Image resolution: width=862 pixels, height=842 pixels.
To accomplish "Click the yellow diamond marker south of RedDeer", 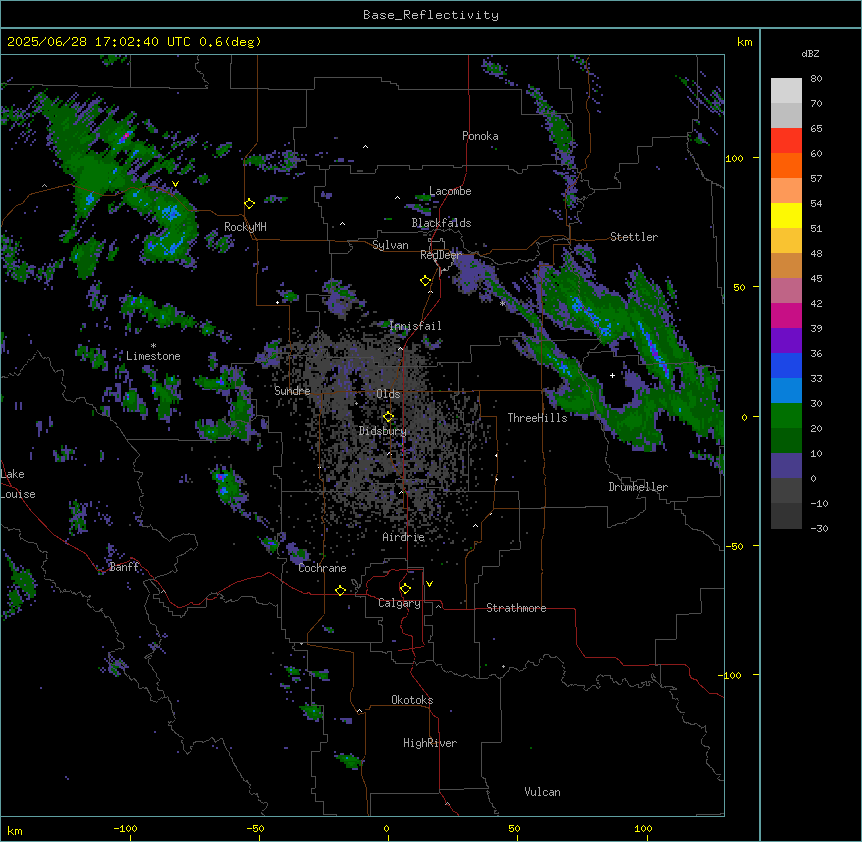I will [x=425, y=281].
